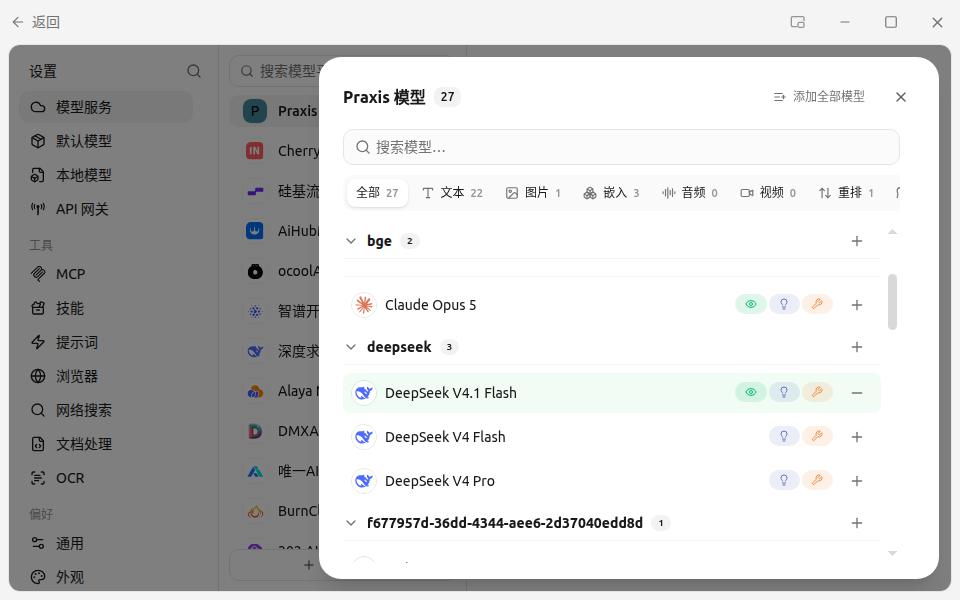Open 通用 preferences page
The image size is (960, 600).
(x=106, y=543)
